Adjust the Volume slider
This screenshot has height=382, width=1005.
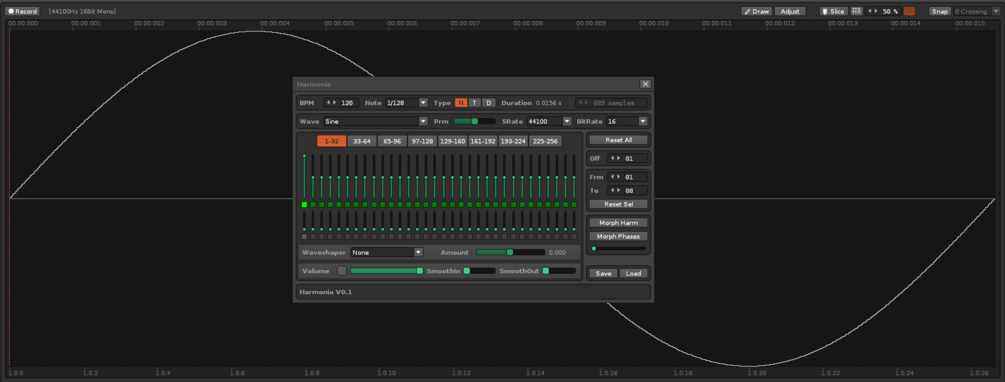tap(386, 271)
